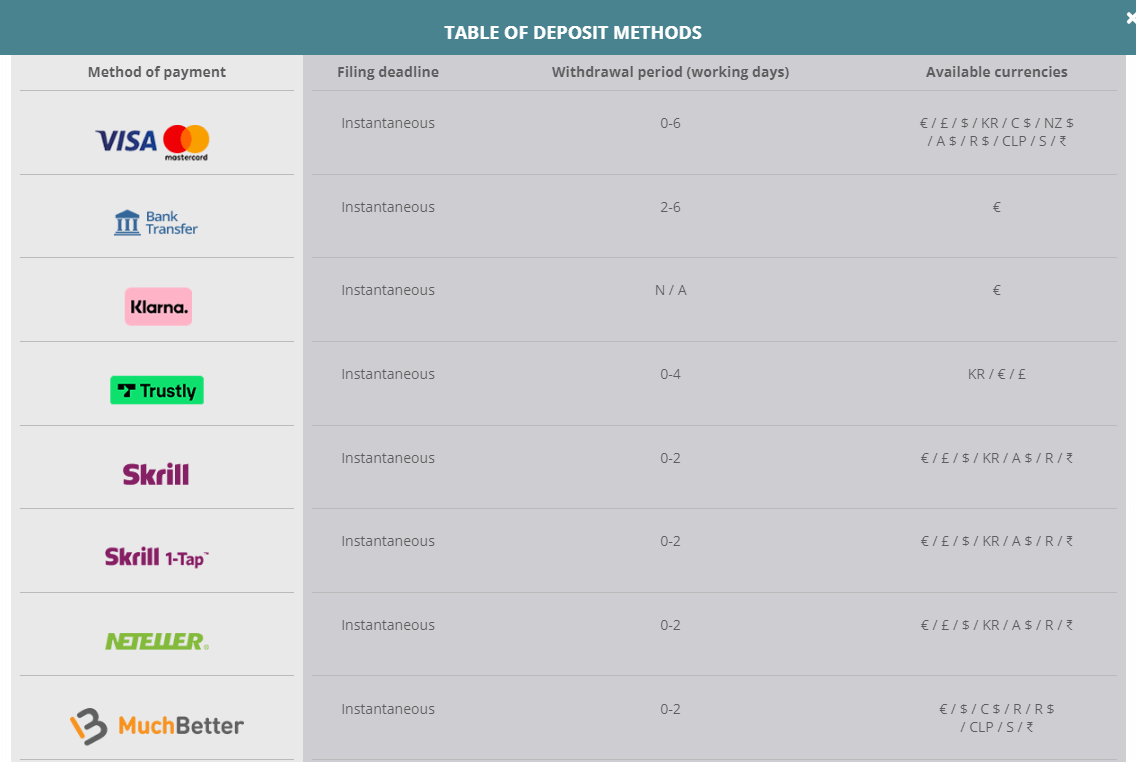Screen dimensions: 1136x762
Task: Click Instantaneous in the plain Skrill row
Action: coord(388,458)
